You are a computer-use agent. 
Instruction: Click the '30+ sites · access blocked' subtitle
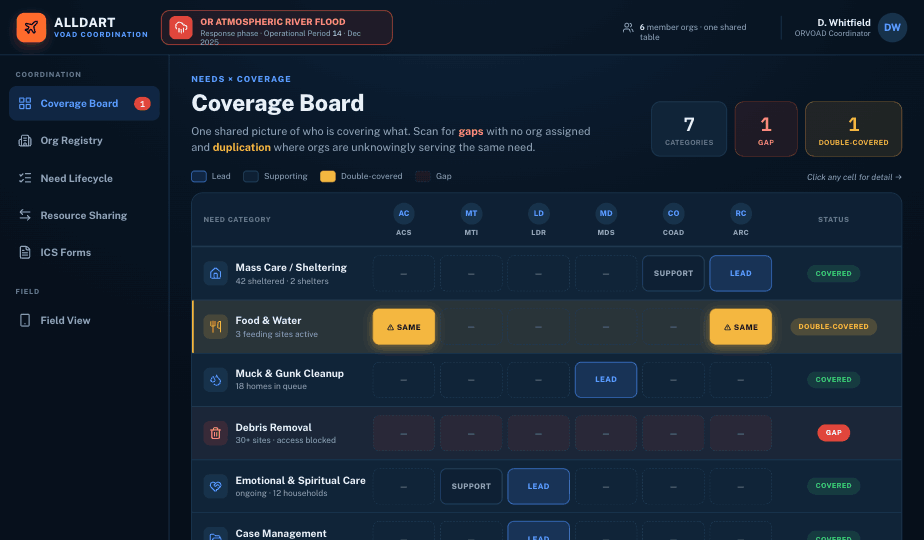[286, 440]
